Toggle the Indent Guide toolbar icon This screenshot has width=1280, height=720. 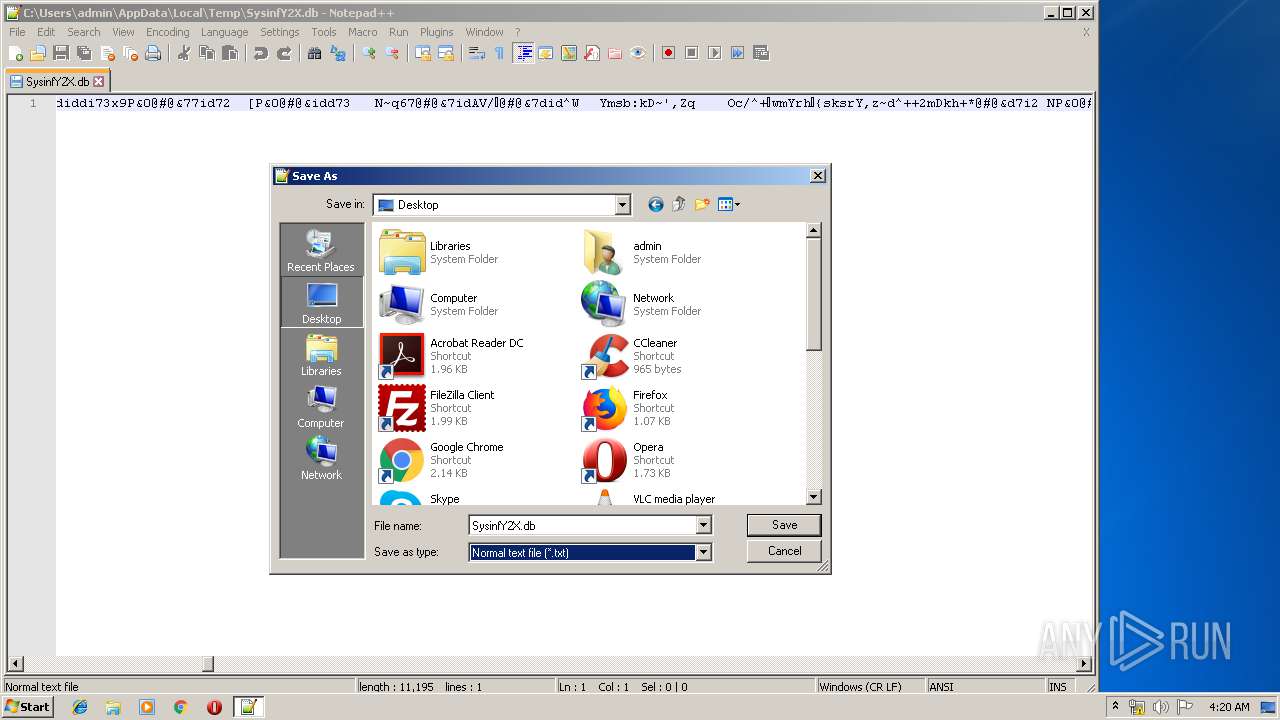523,53
